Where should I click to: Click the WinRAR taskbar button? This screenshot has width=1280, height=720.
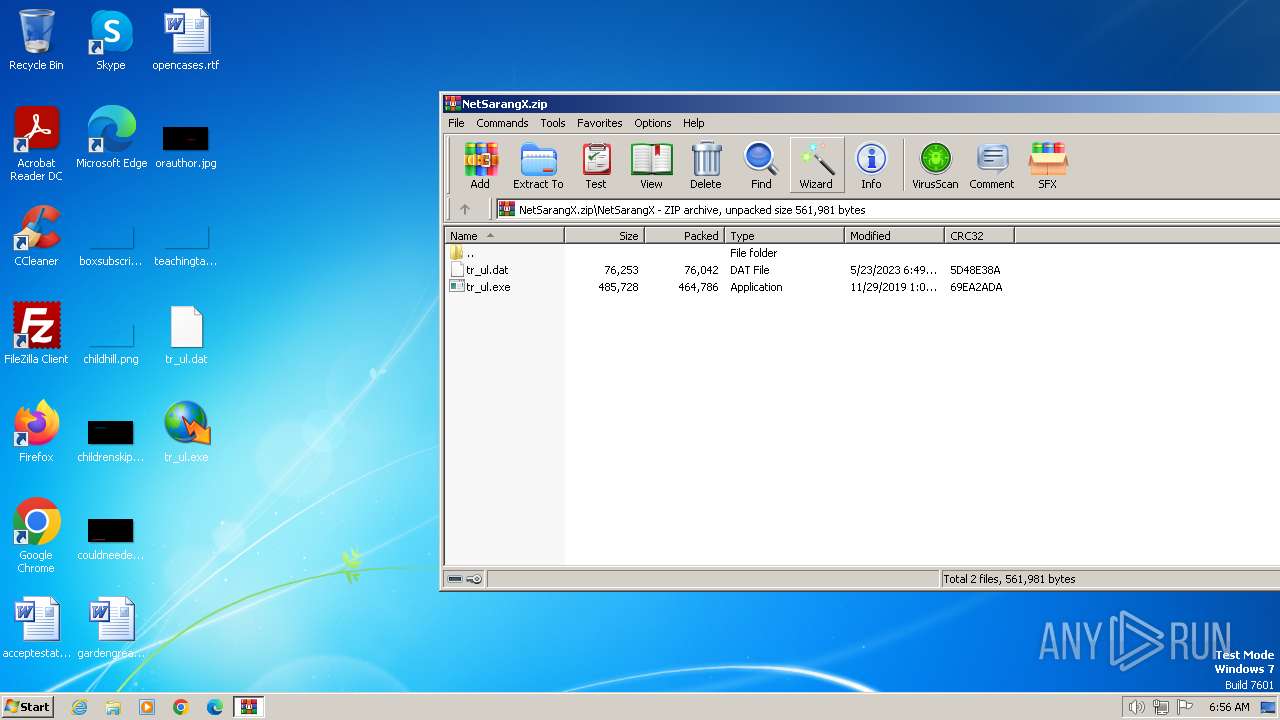pyautogui.click(x=249, y=707)
